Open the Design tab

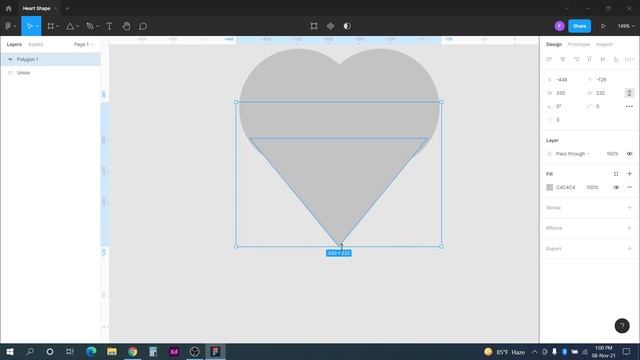tap(554, 44)
